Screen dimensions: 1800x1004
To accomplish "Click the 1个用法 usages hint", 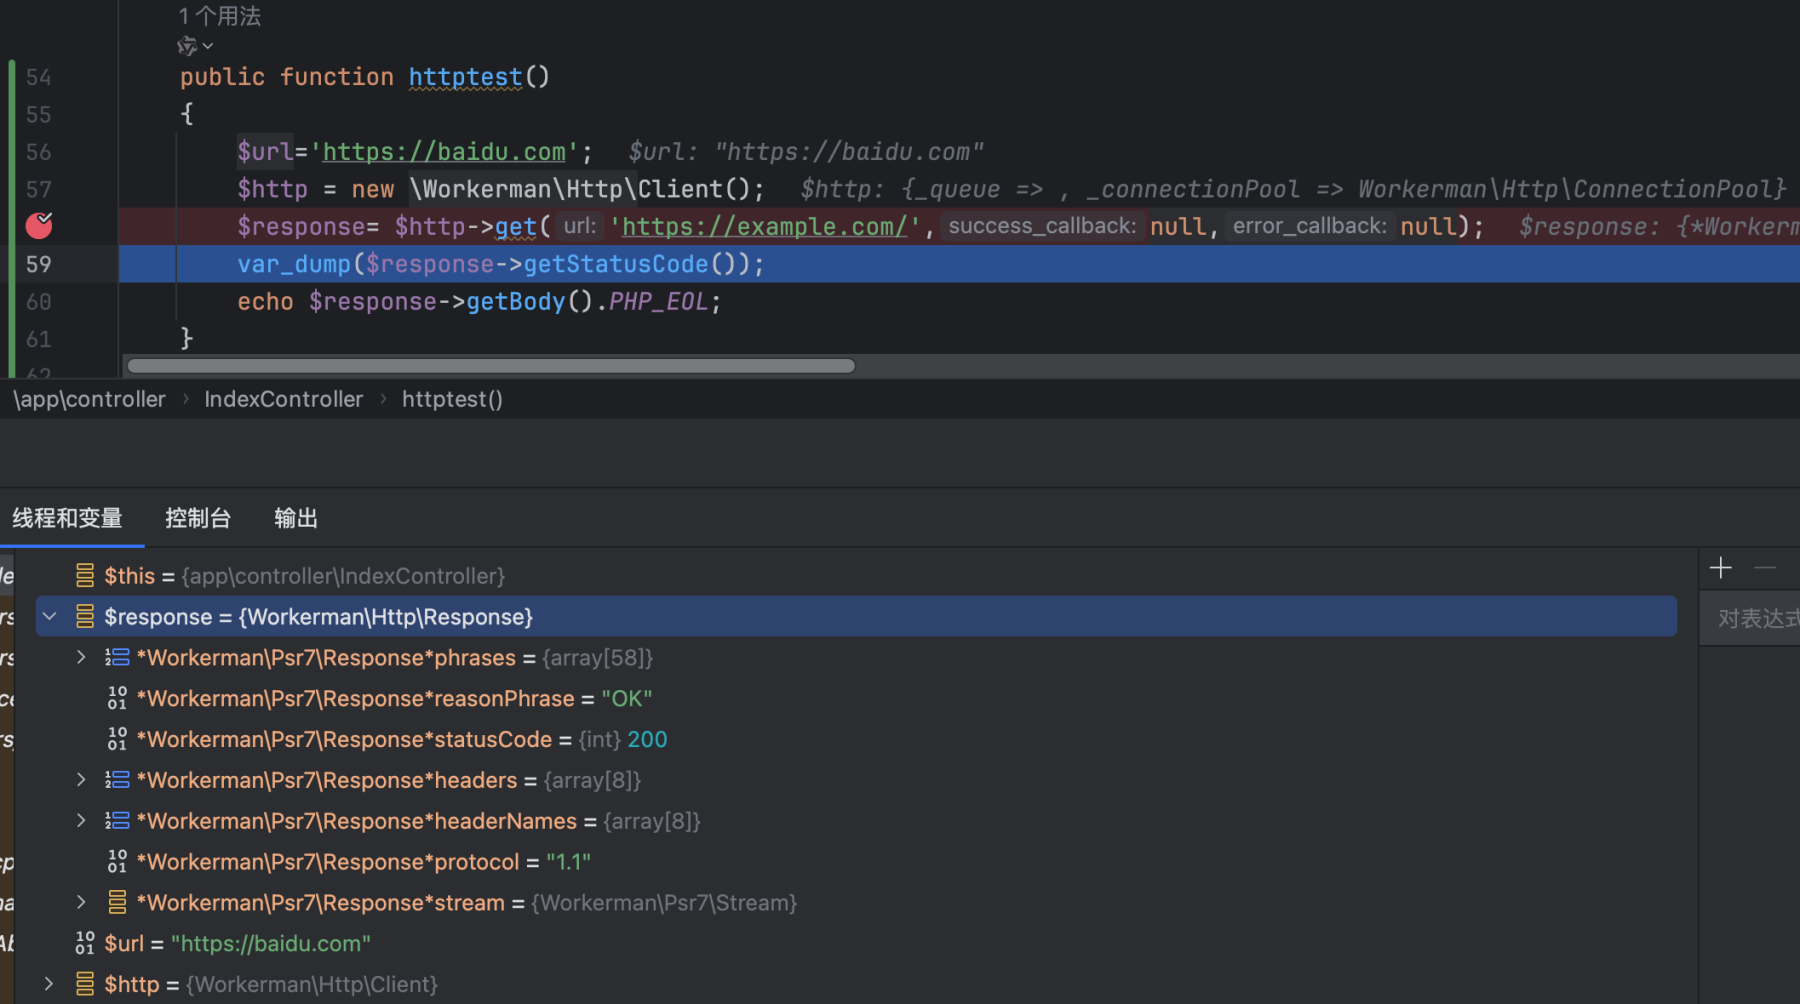I will (220, 16).
